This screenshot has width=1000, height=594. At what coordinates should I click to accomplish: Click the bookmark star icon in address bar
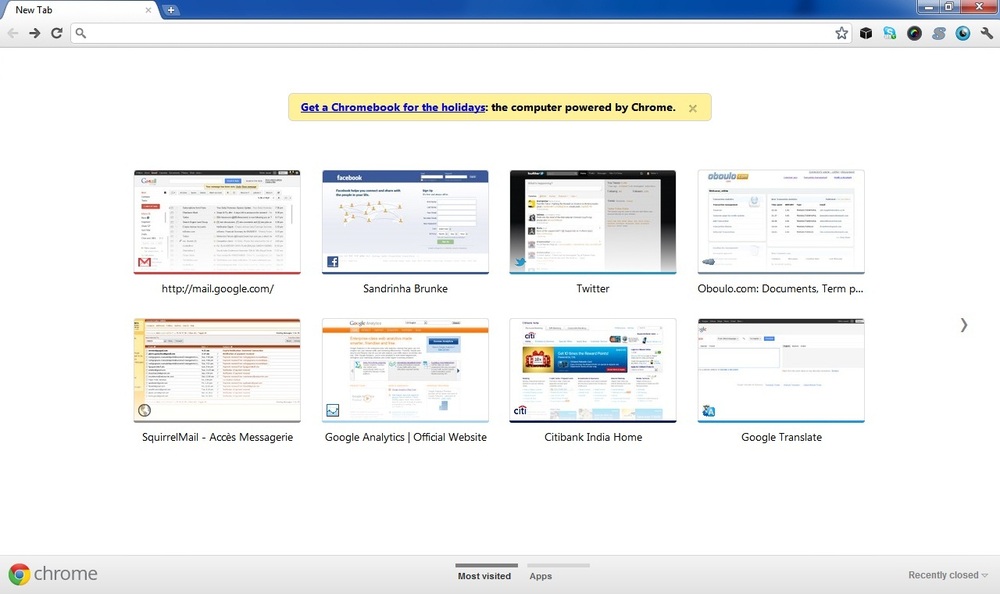click(842, 33)
